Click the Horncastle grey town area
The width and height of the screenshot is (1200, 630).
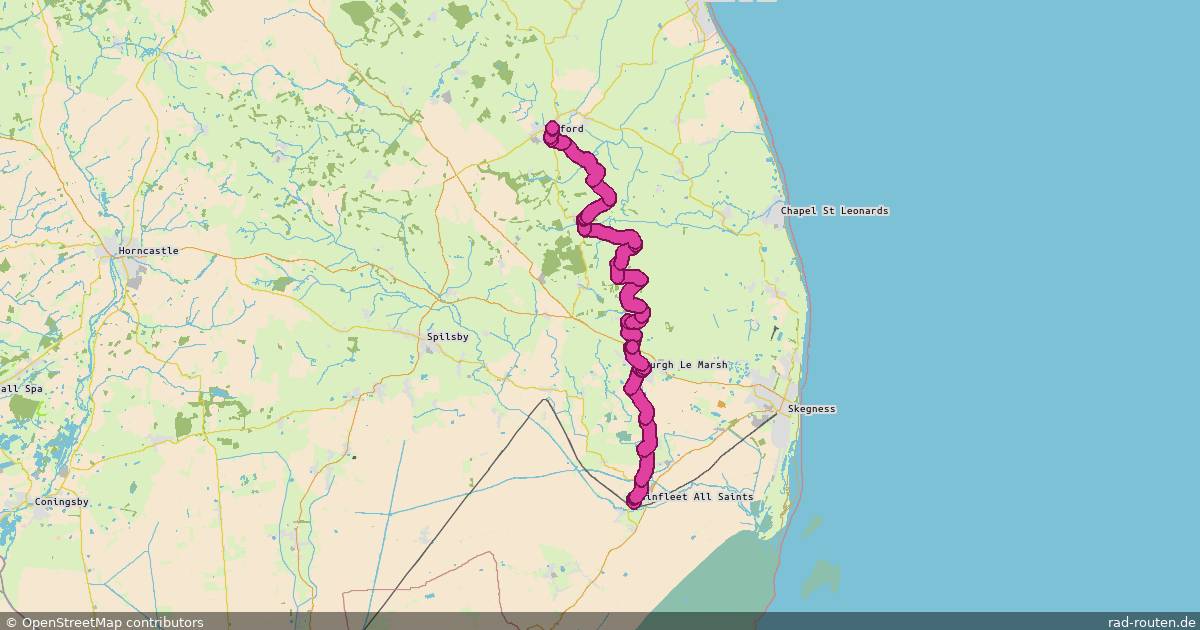point(130,270)
